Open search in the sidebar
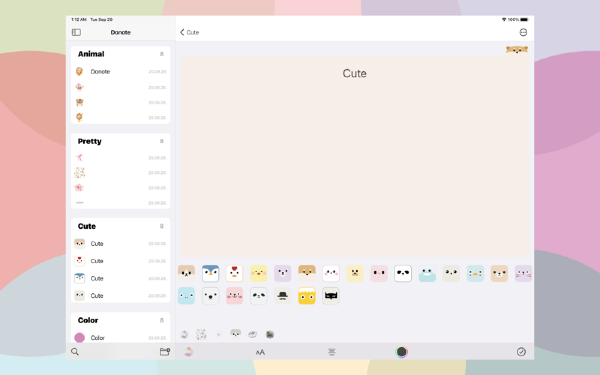This screenshot has height=375, width=600. pyautogui.click(x=75, y=351)
